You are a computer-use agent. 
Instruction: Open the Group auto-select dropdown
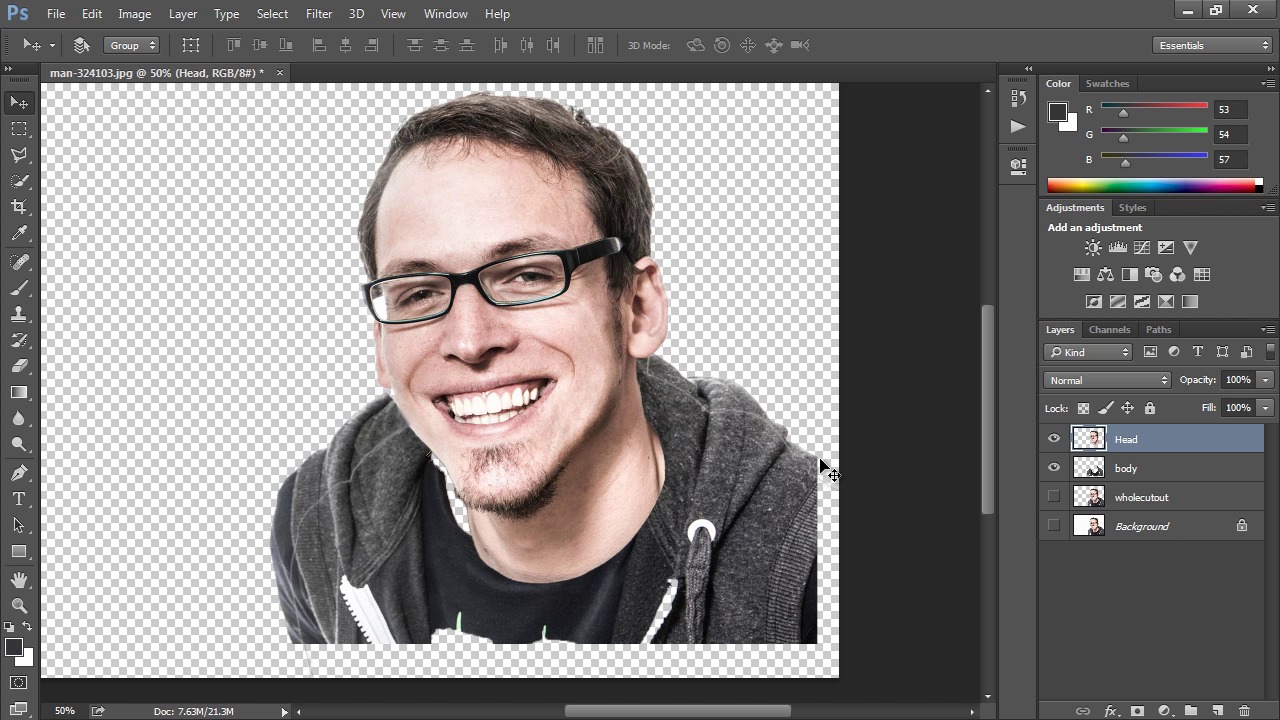click(x=132, y=45)
